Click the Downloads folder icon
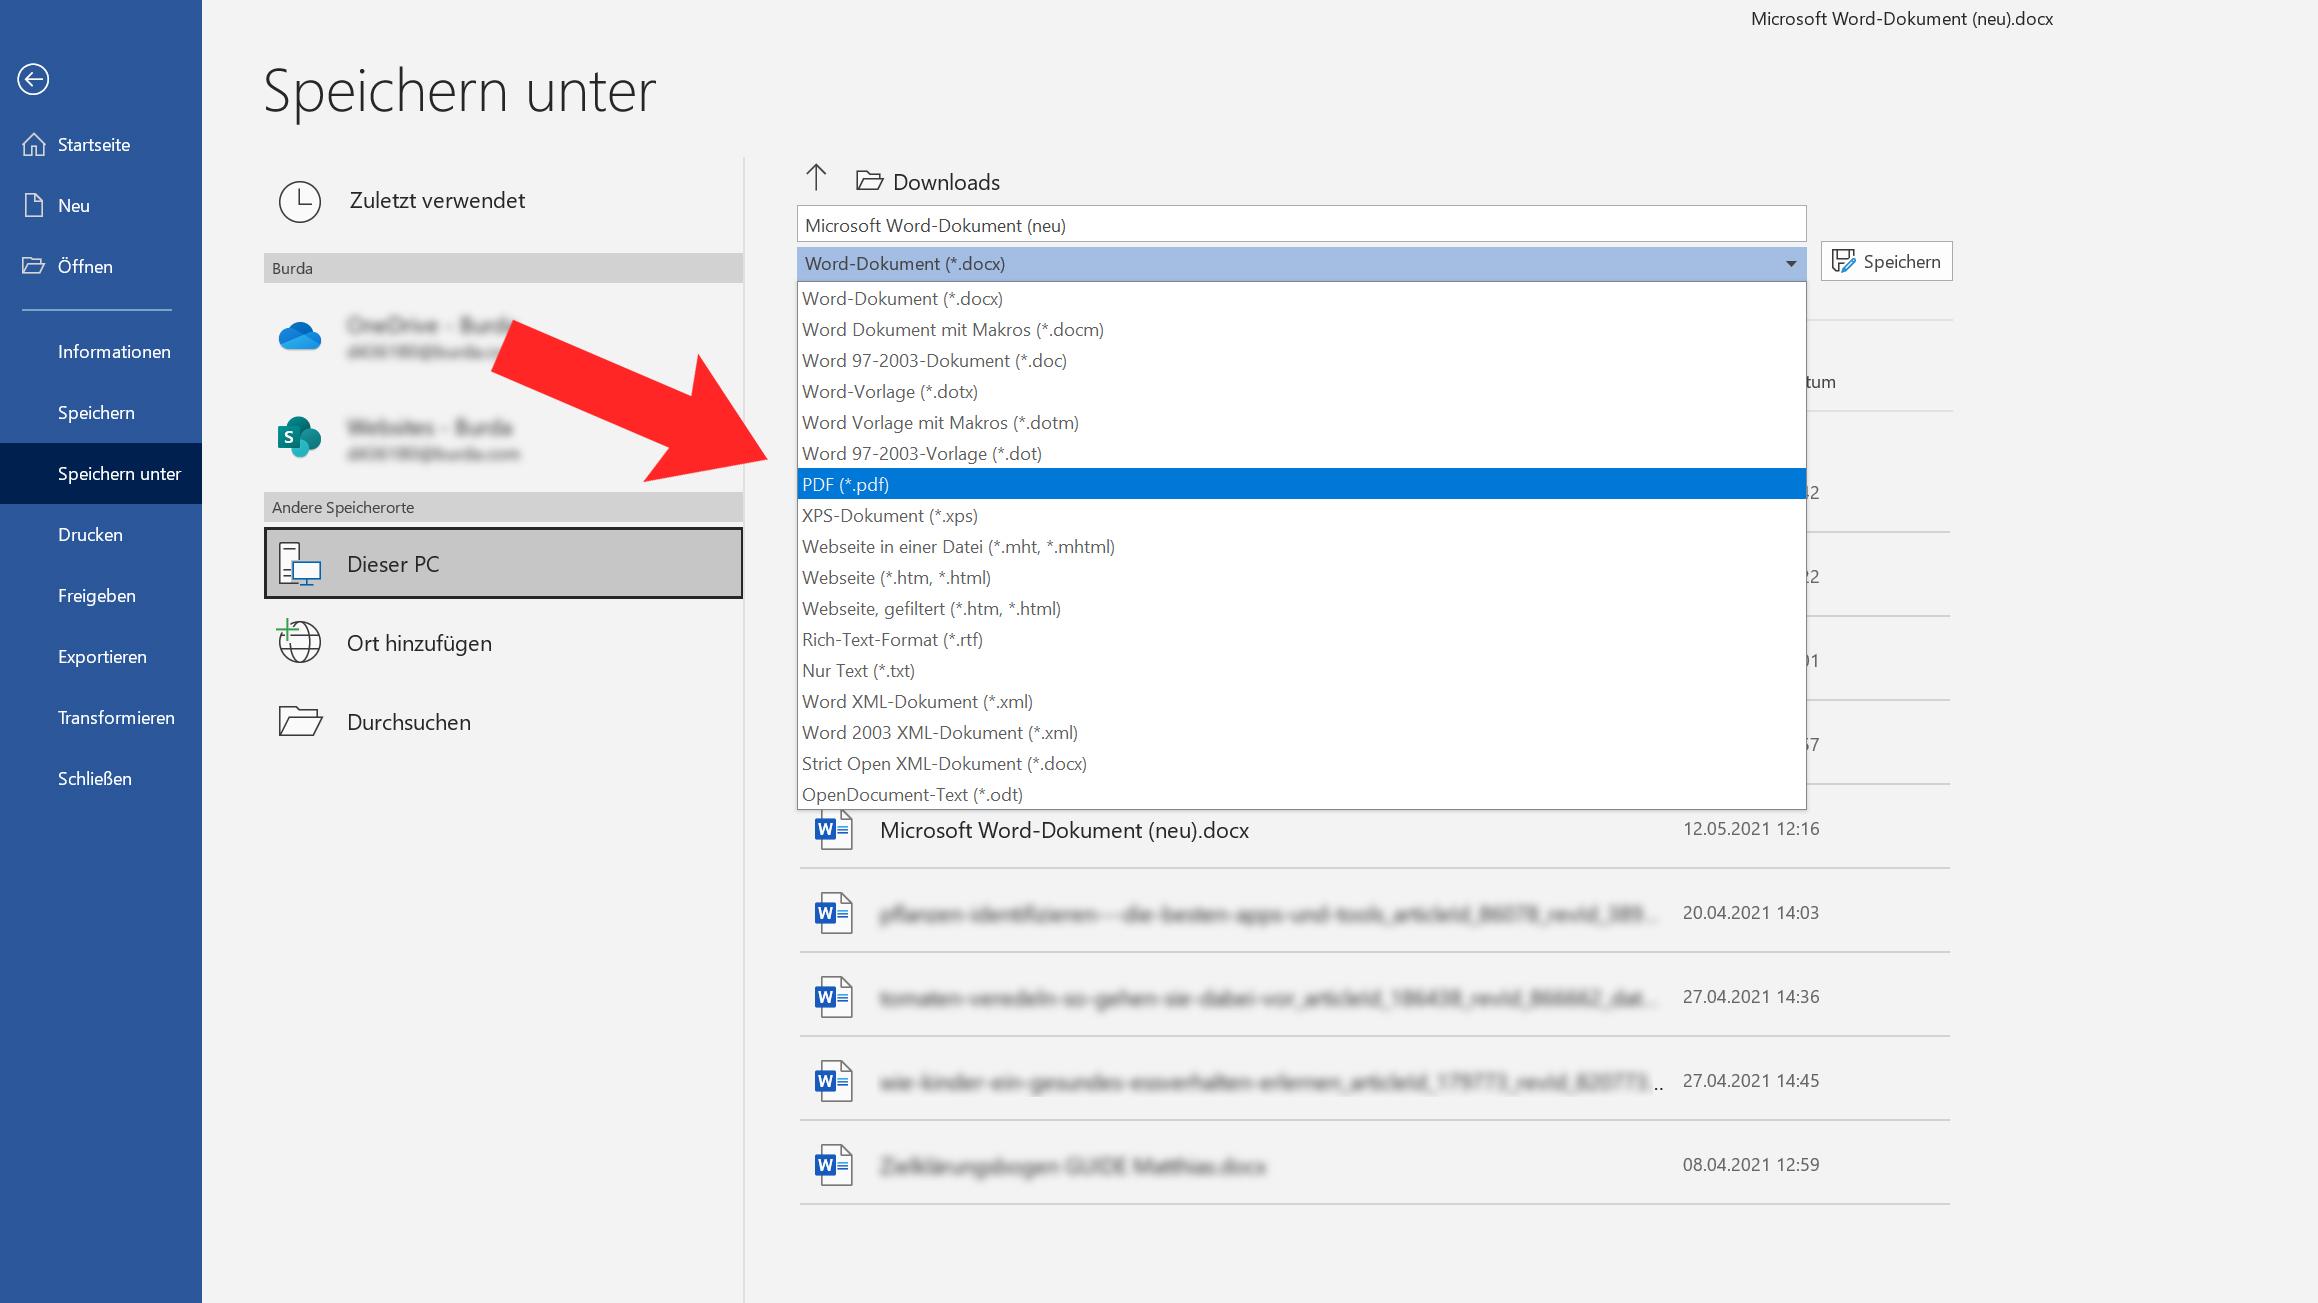 tap(868, 180)
